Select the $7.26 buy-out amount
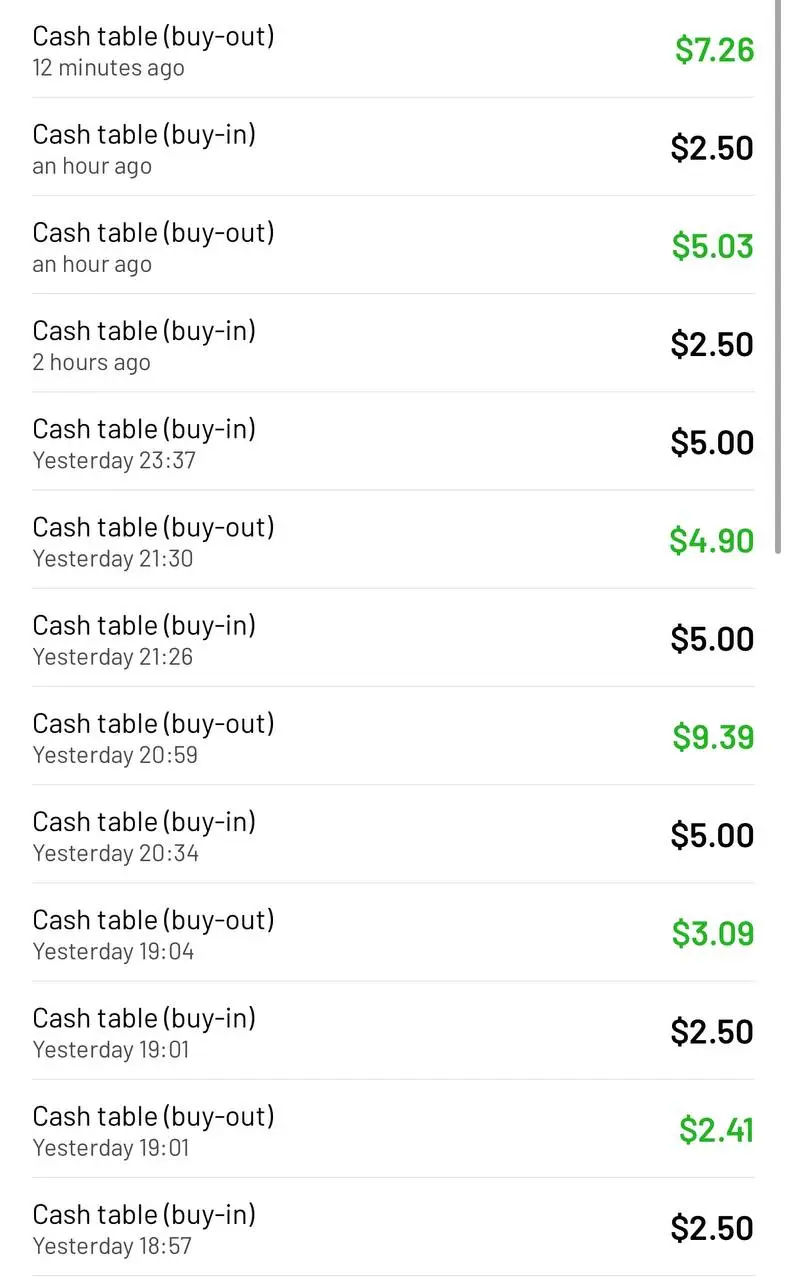The height and width of the screenshot is (1280, 787). [x=714, y=50]
